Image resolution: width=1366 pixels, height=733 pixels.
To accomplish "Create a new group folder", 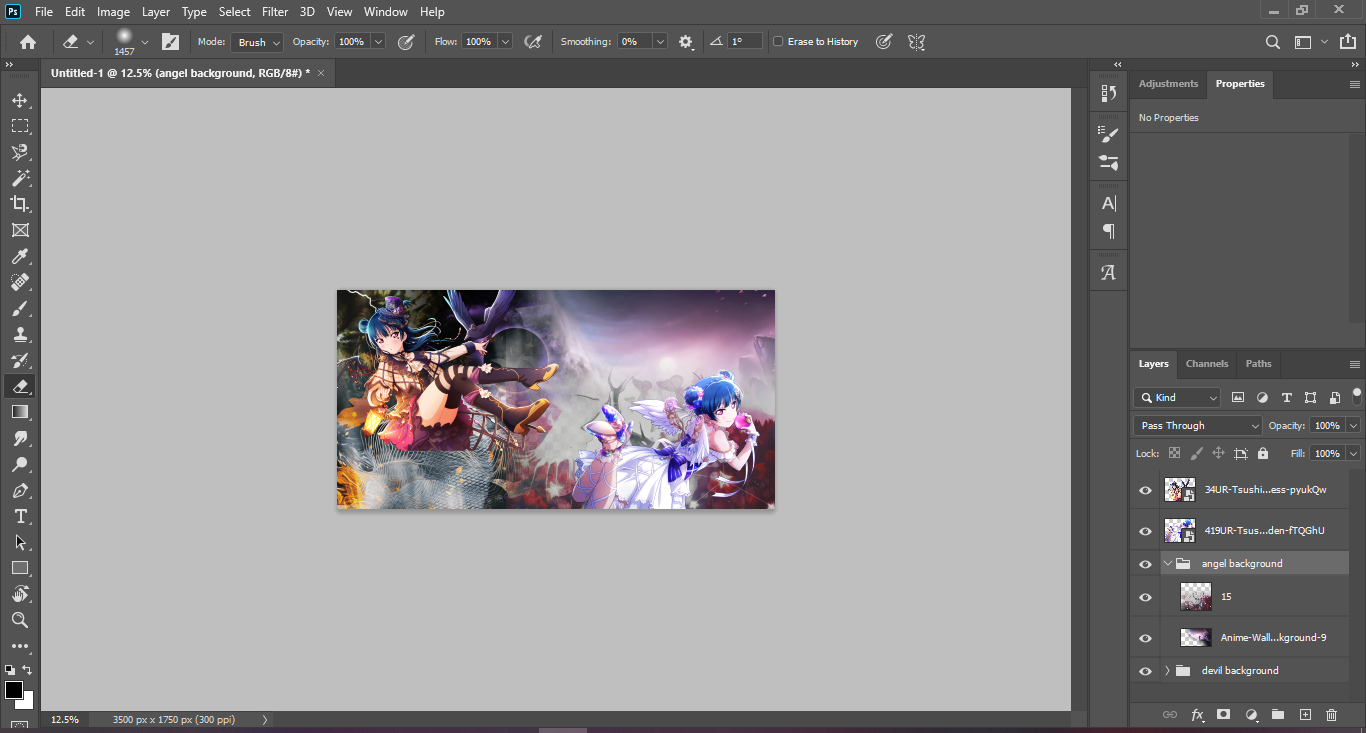I will pyautogui.click(x=1277, y=715).
